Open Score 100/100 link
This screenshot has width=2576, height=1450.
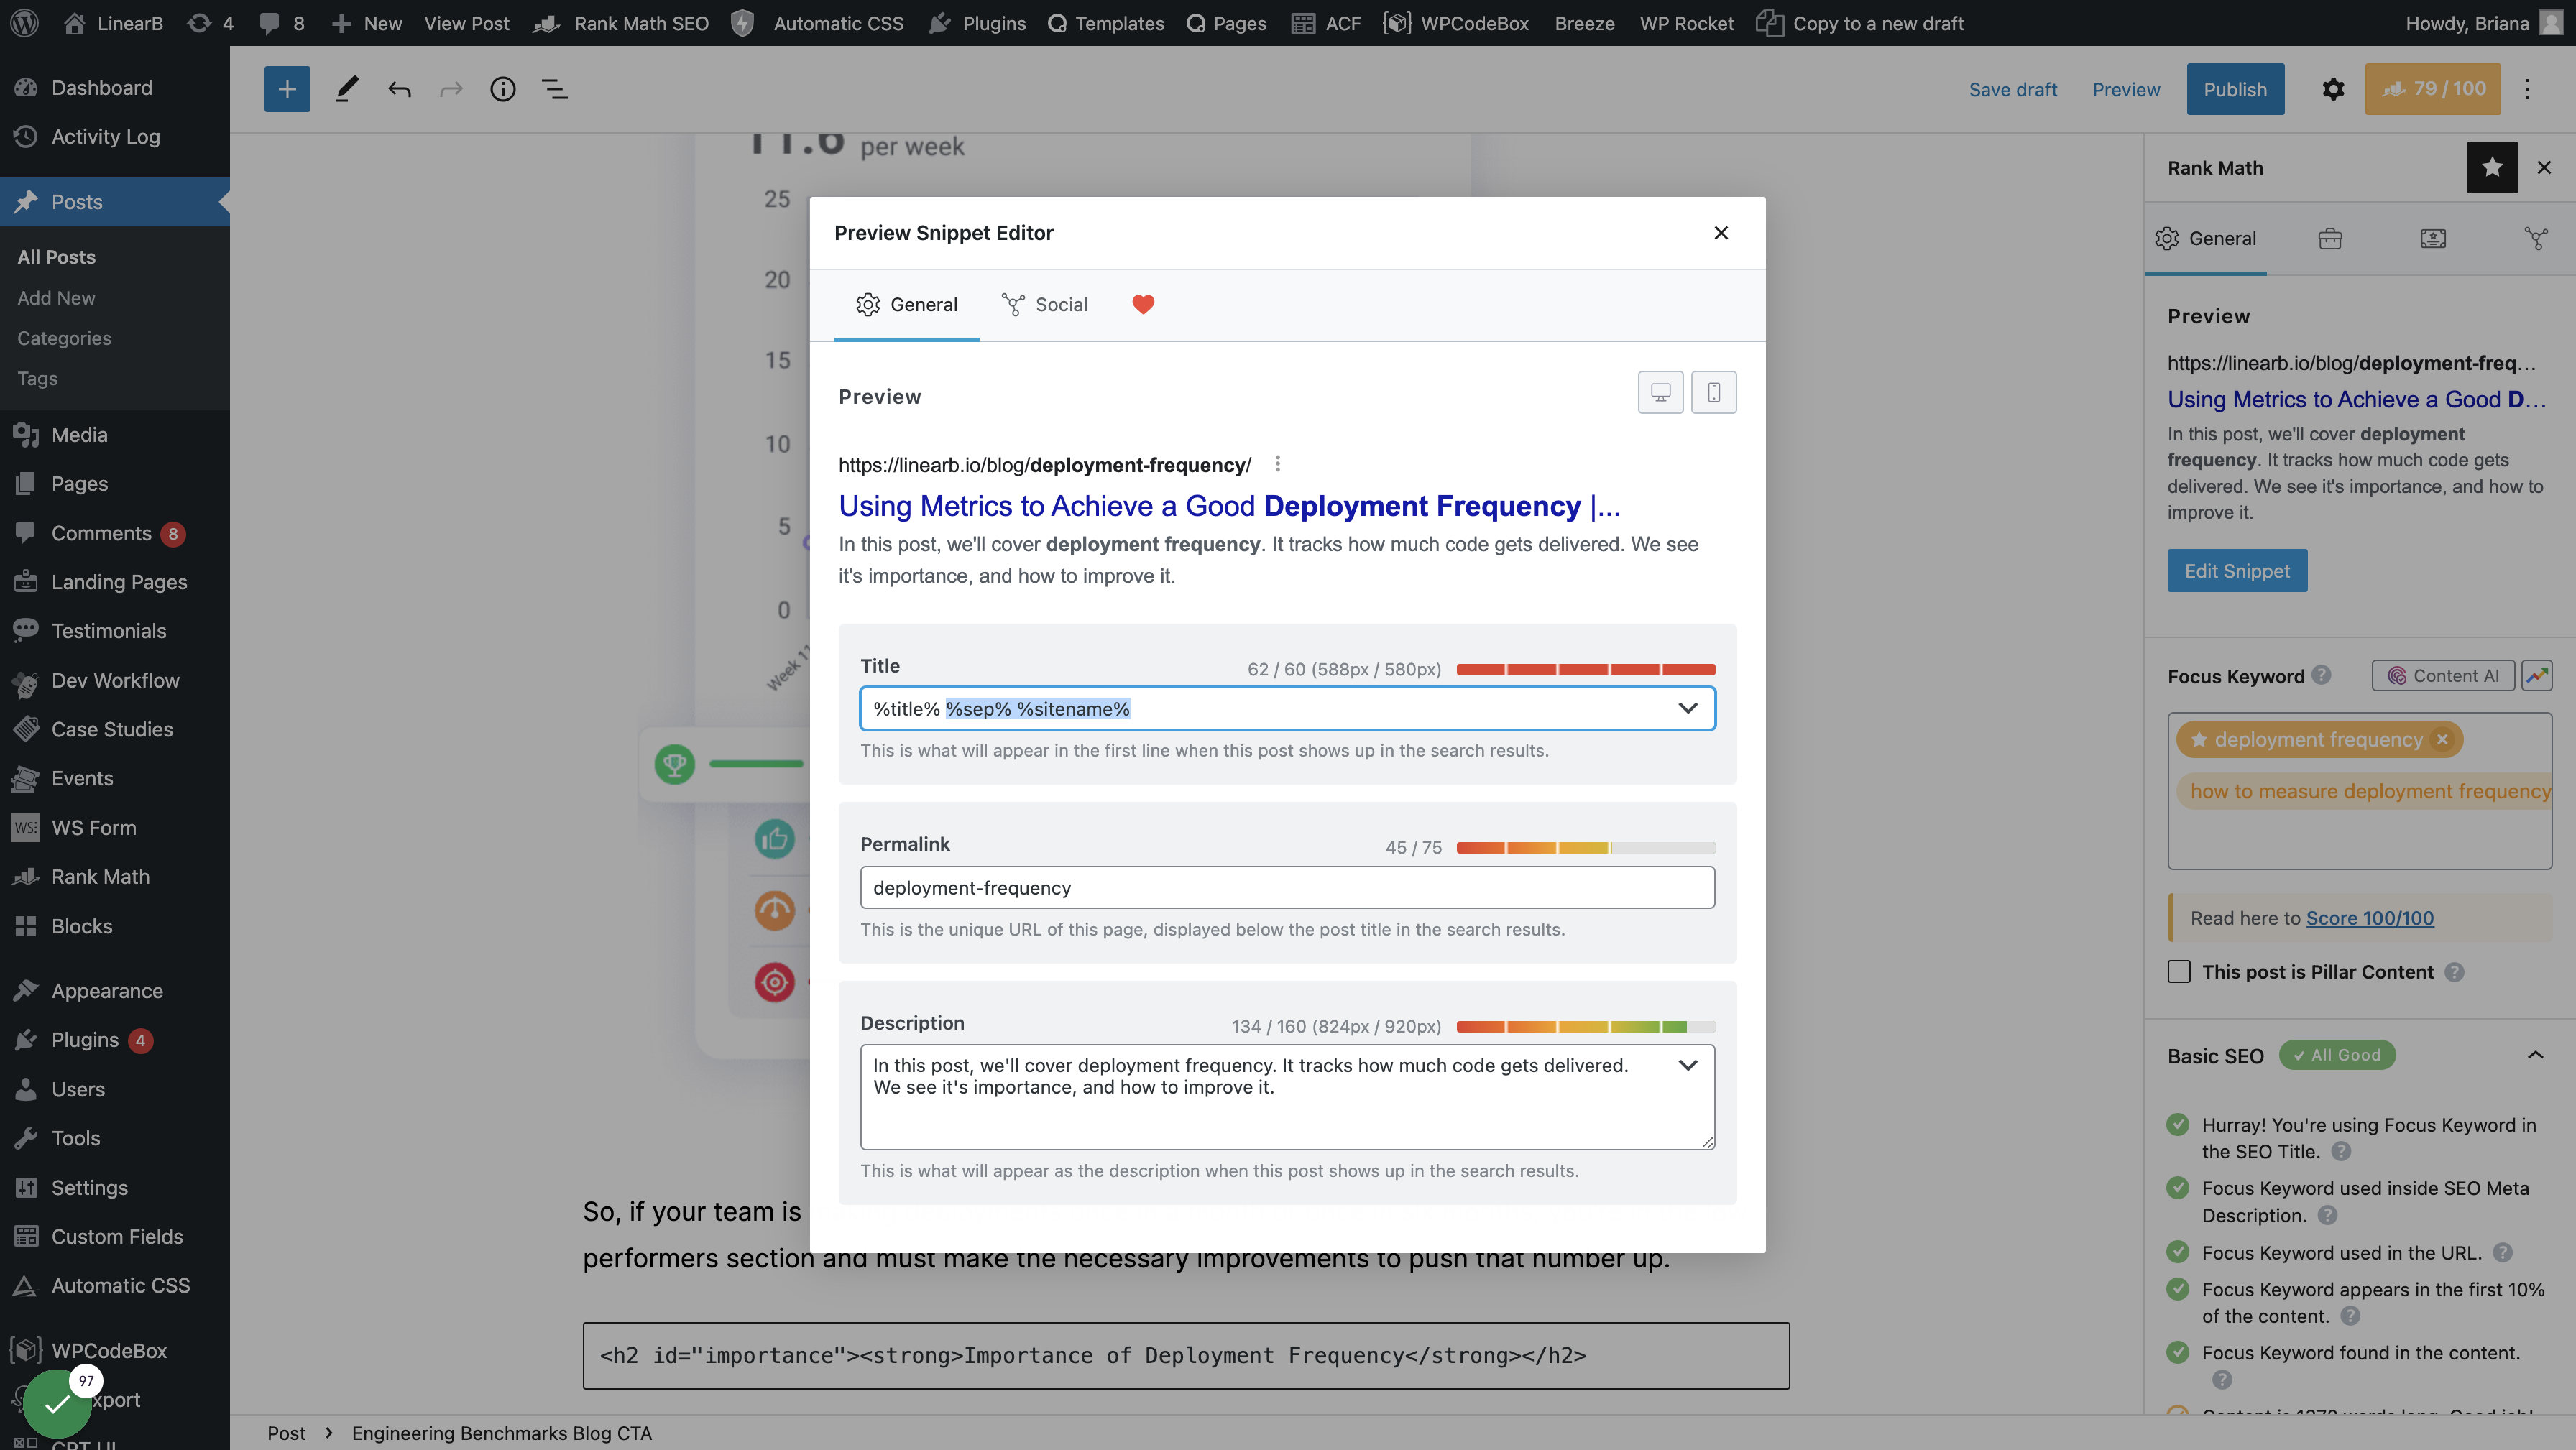coord(2369,917)
